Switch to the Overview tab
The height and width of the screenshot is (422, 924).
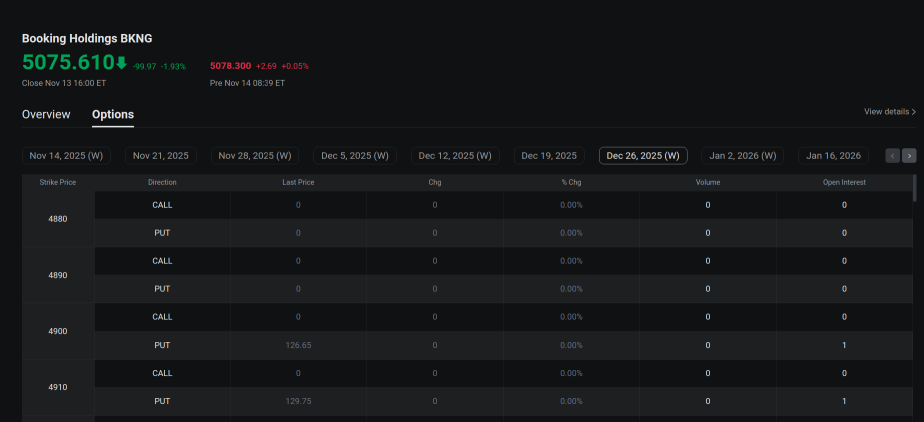point(46,114)
